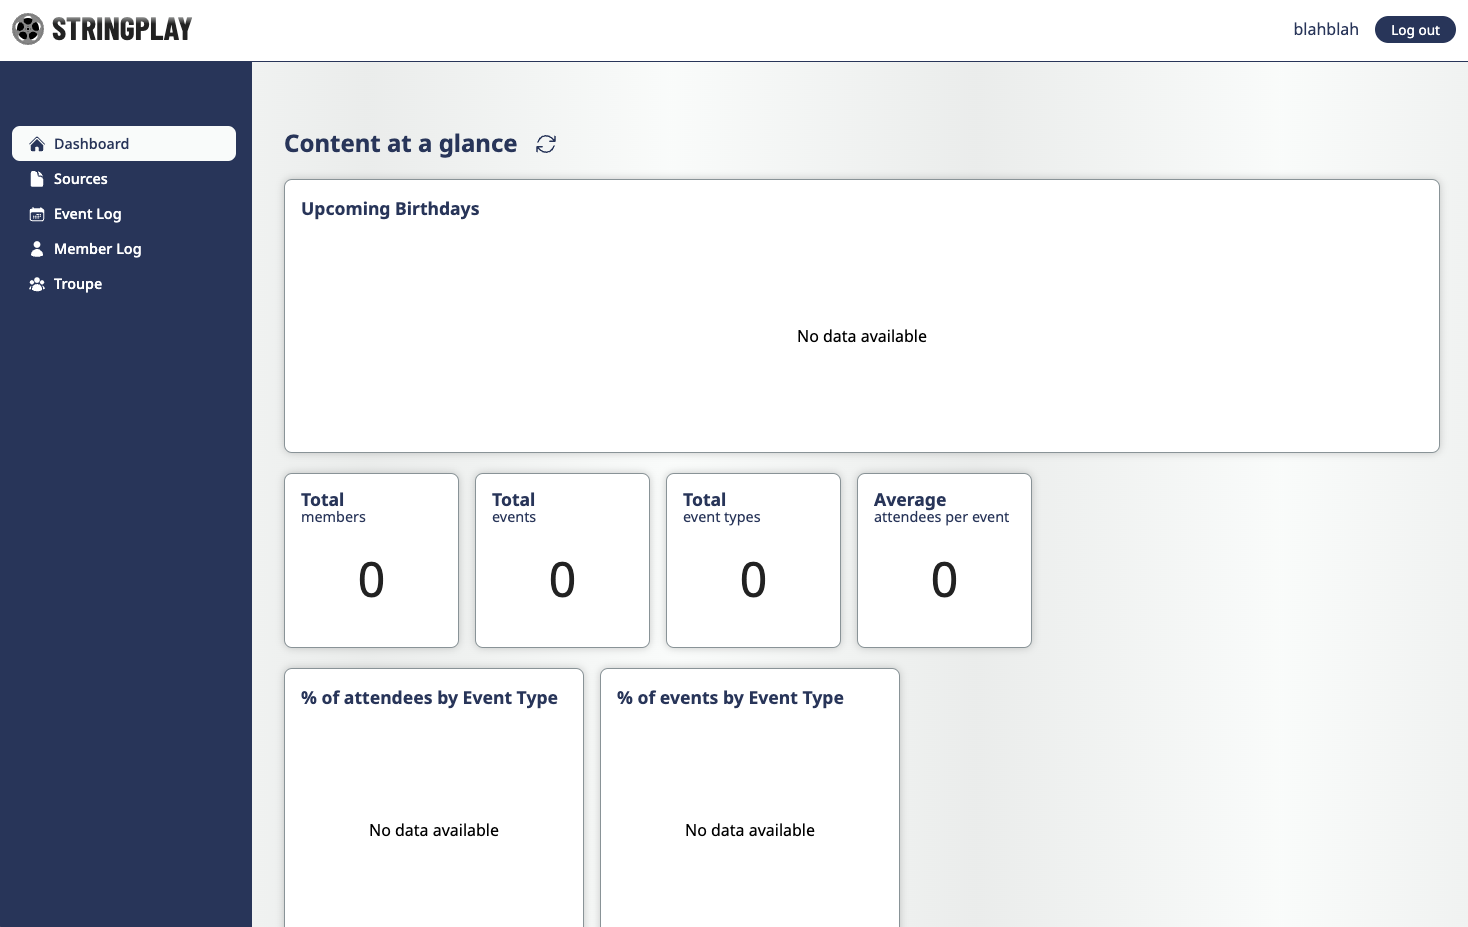
Task: Open the Event Log section
Action: tap(88, 214)
